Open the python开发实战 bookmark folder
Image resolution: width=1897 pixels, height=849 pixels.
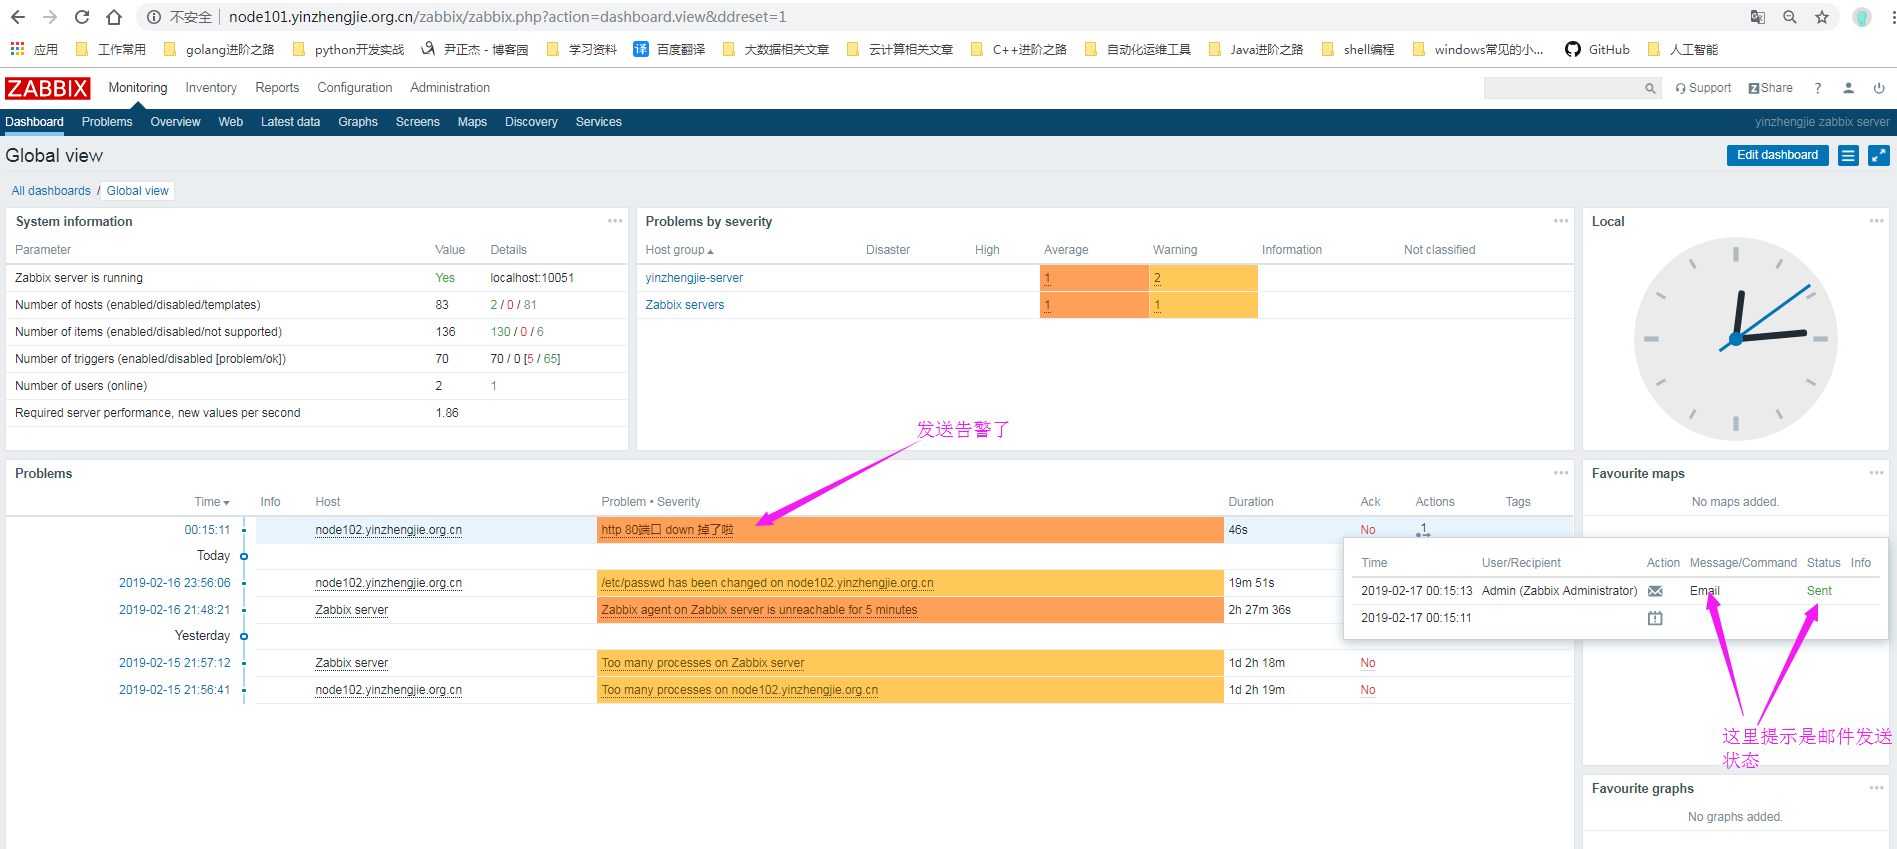(349, 49)
